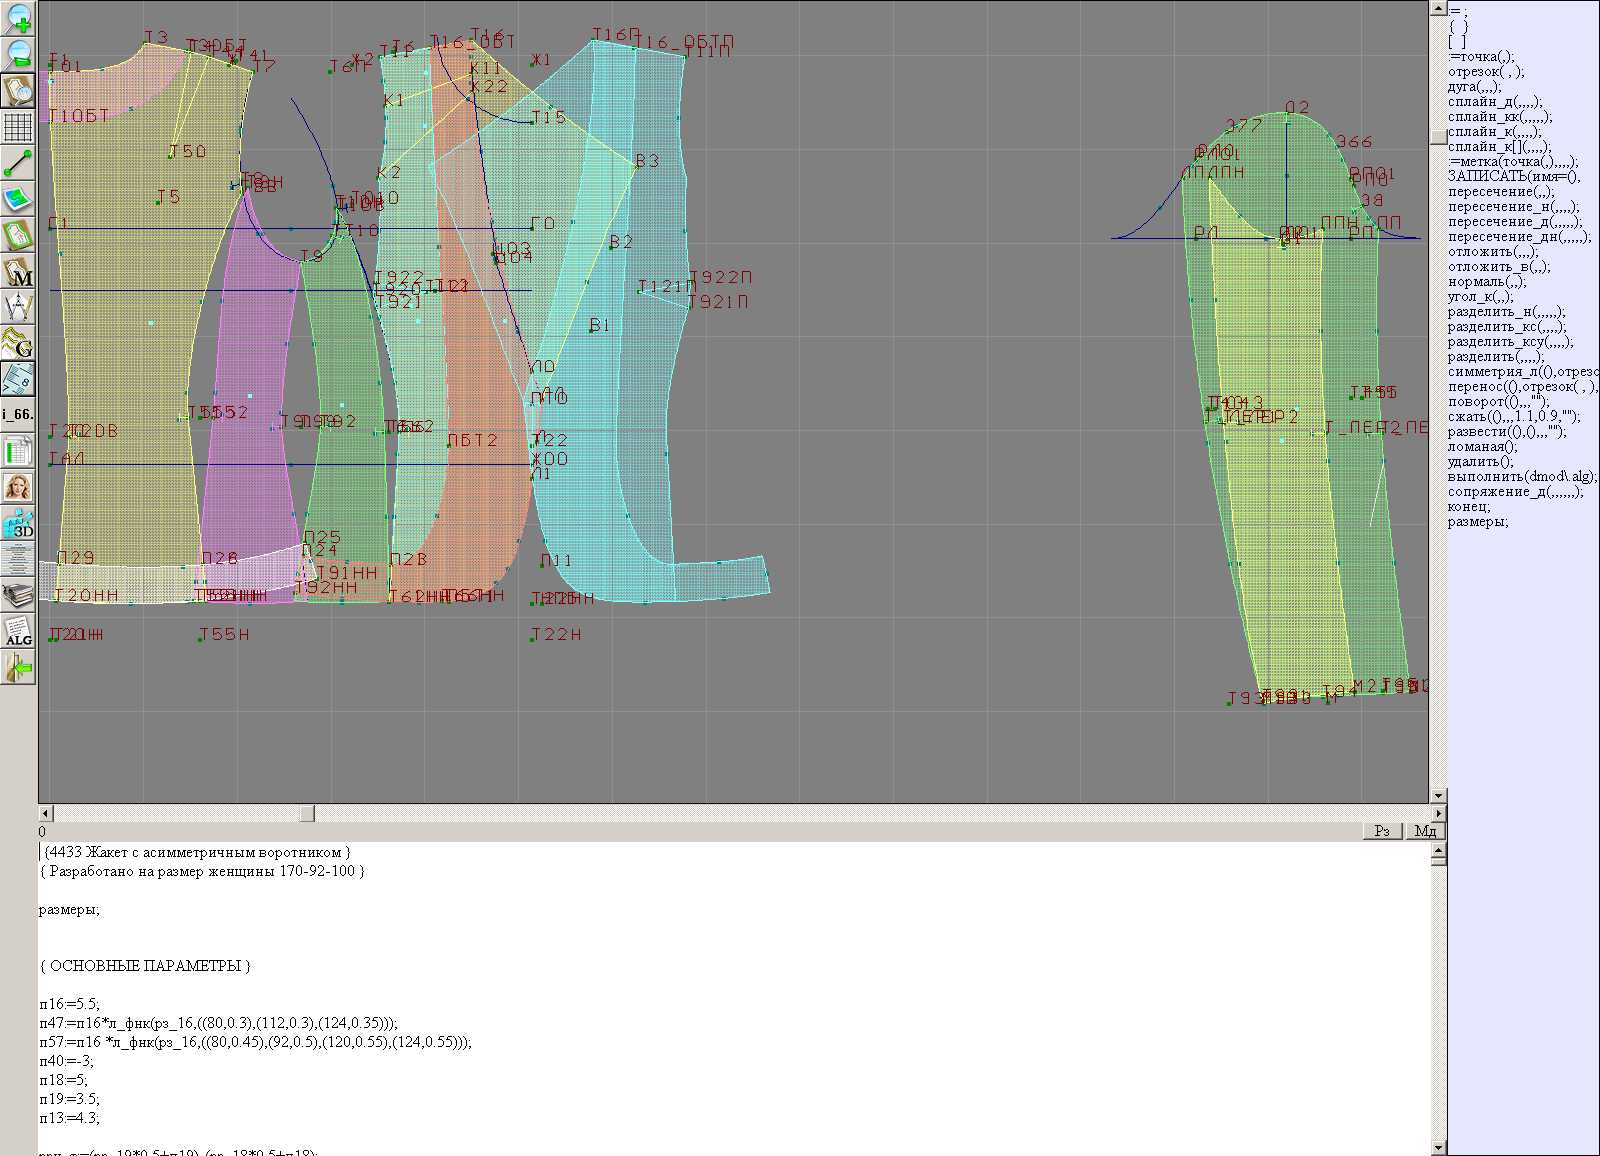Click the woman portrait icon
1600x1156 pixels.
tap(18, 487)
